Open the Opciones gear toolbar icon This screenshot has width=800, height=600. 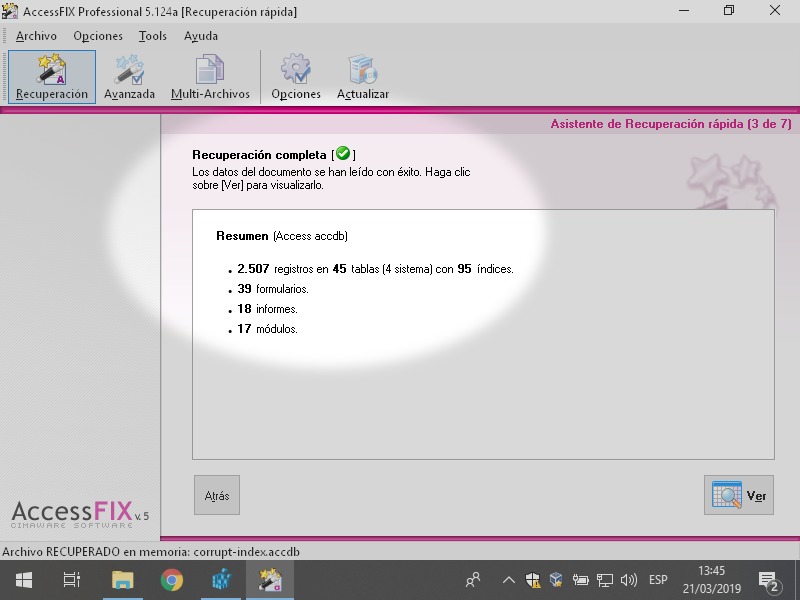[295, 75]
